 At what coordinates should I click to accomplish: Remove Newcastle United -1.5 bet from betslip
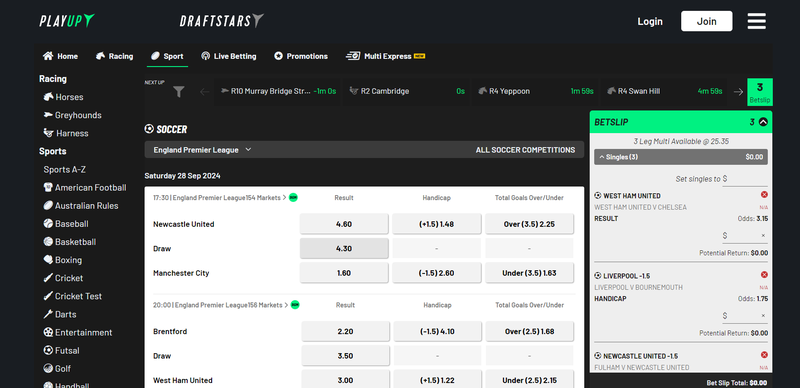click(x=764, y=355)
